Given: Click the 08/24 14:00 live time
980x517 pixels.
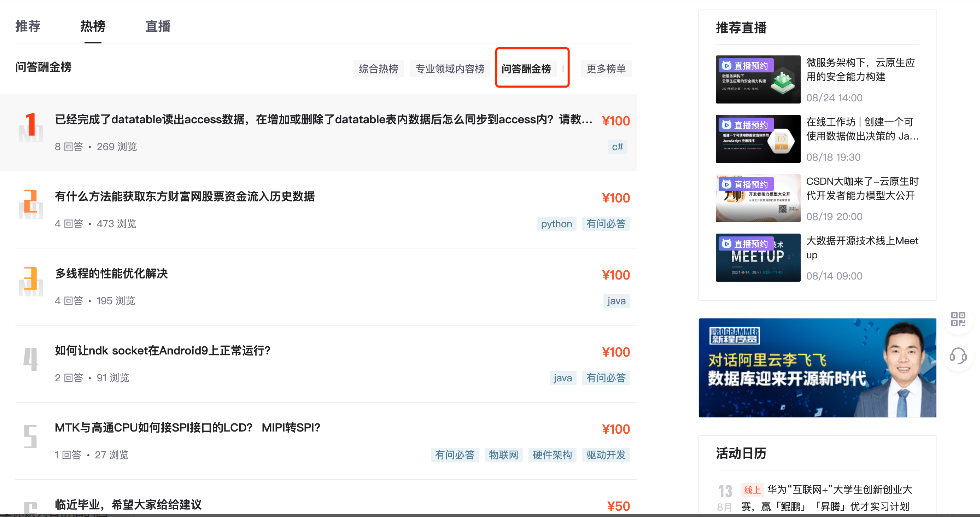Looking at the screenshot, I should click(x=834, y=98).
